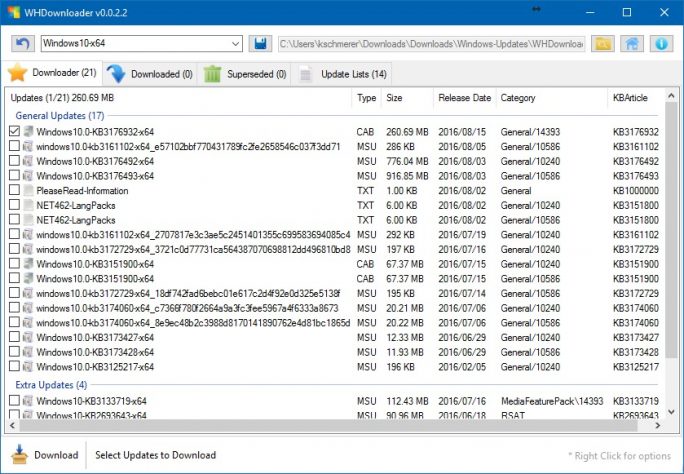Click the vertical scrollbar thumb
The height and width of the screenshot is (474, 684).
(671, 230)
